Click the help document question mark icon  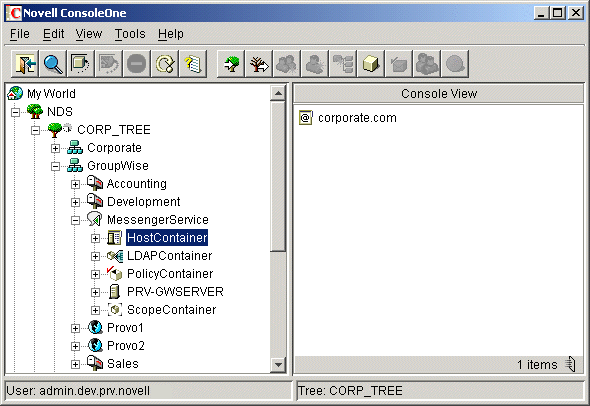(193, 64)
